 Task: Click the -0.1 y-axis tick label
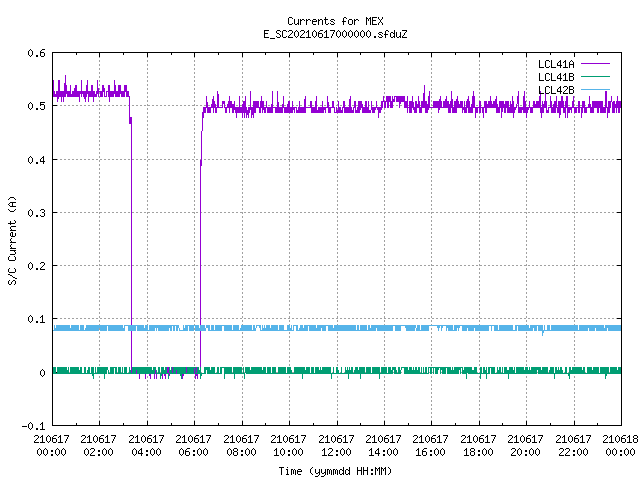[x=33, y=426]
